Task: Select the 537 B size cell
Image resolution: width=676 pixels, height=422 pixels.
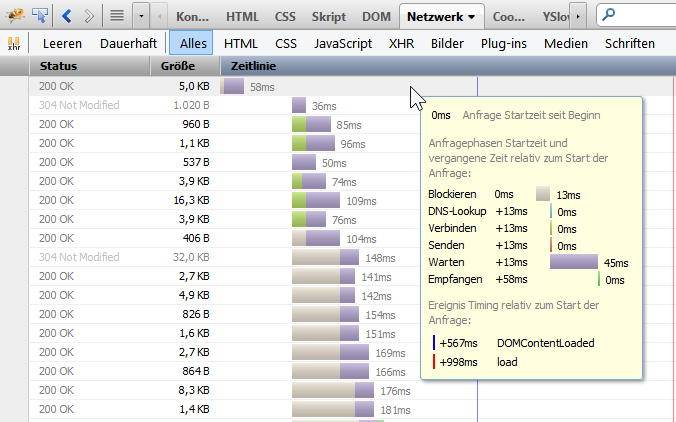Action: 196,162
